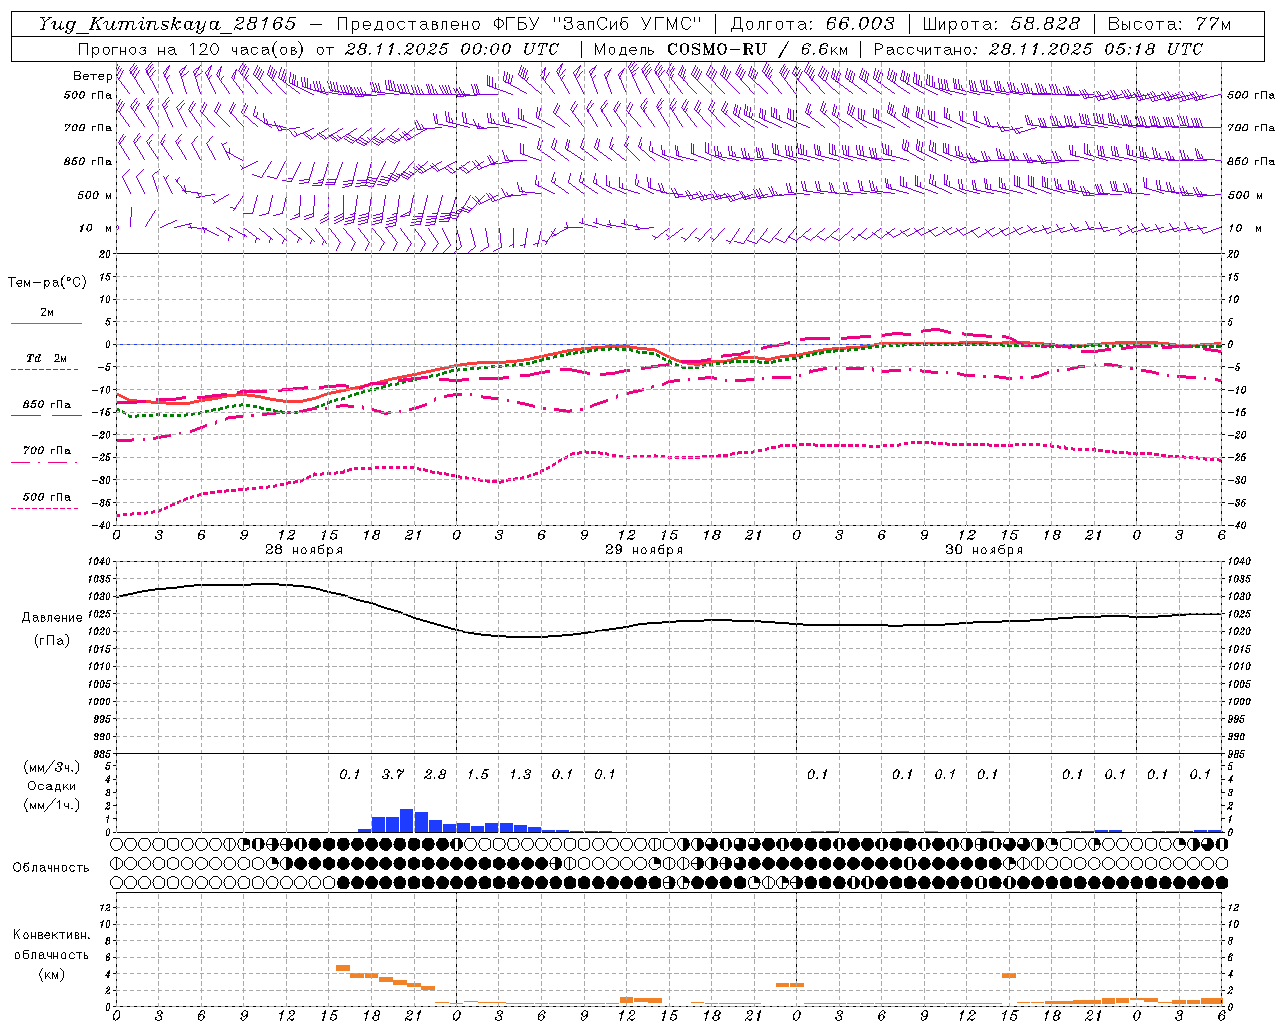Screen dimensions: 1280x1024
Task: Click the Долгота: 66.003 header field
Action: point(813,24)
